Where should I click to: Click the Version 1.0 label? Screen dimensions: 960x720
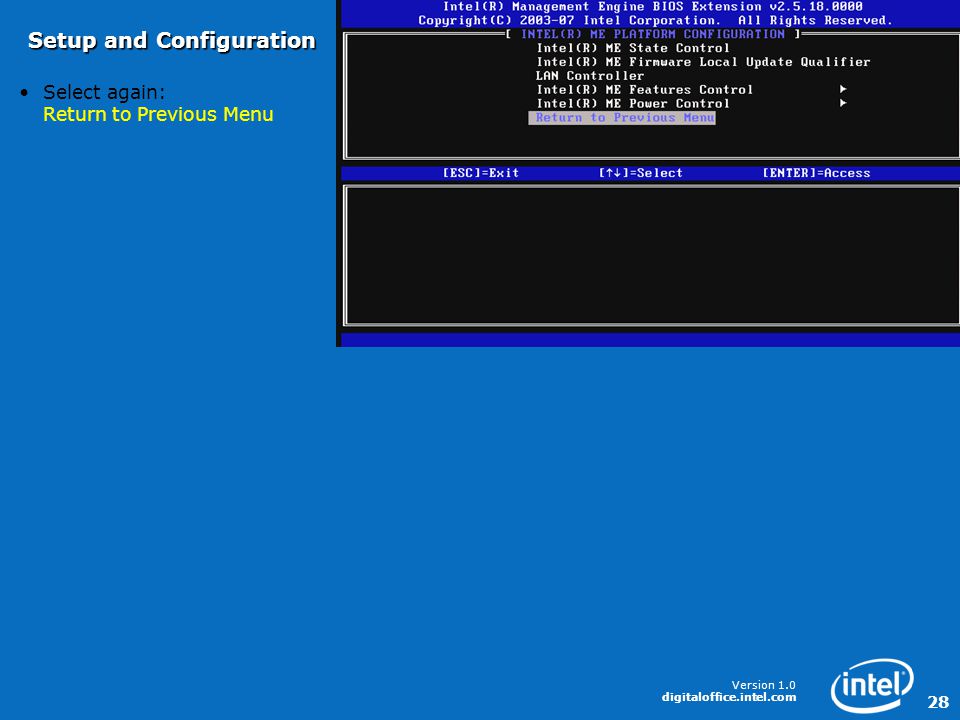pos(763,685)
